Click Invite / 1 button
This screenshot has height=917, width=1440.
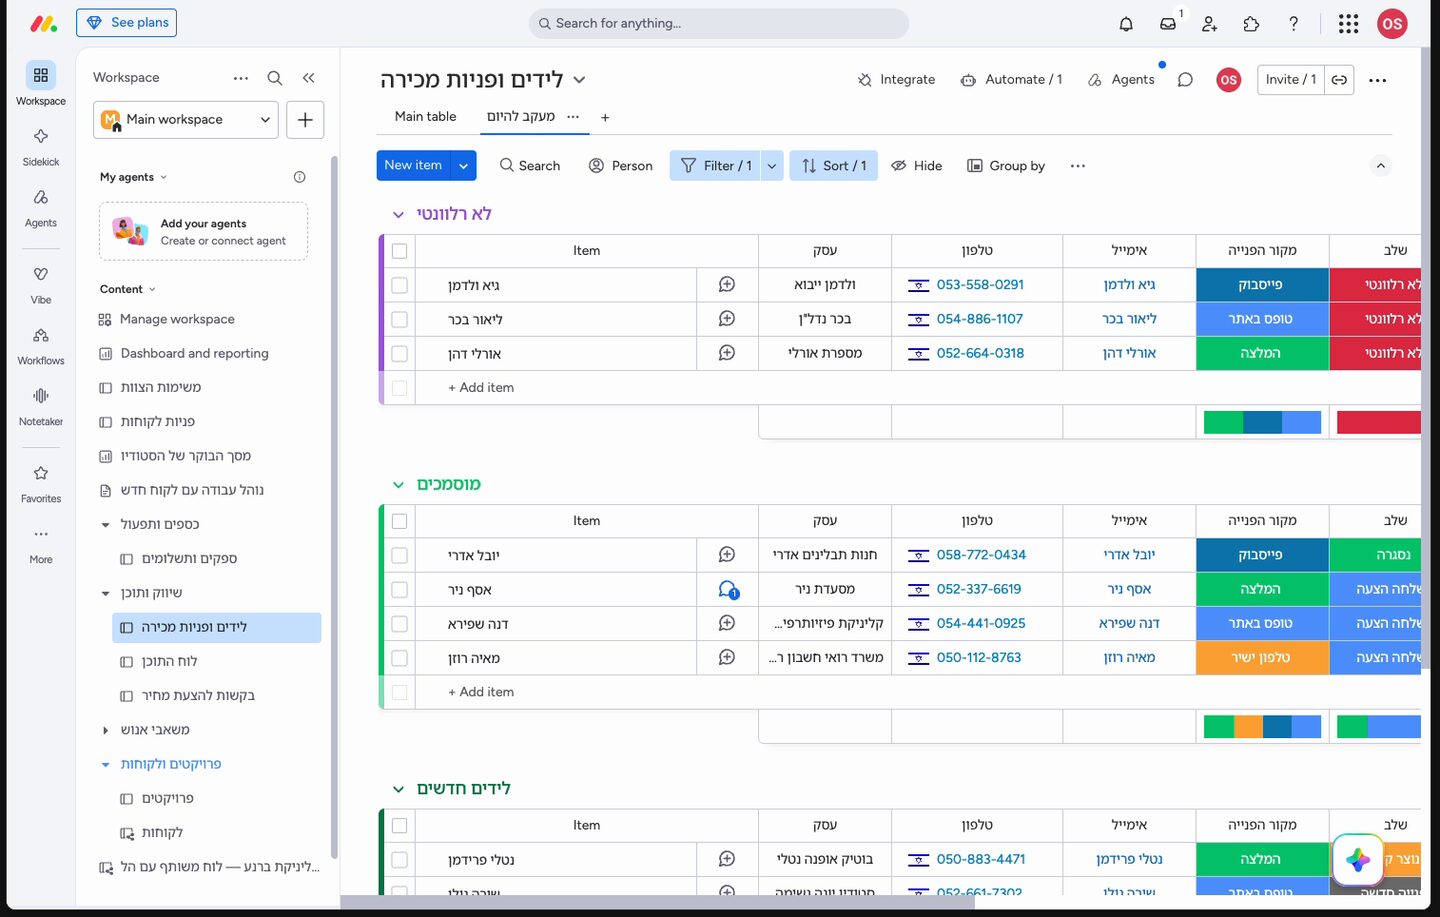1291,80
